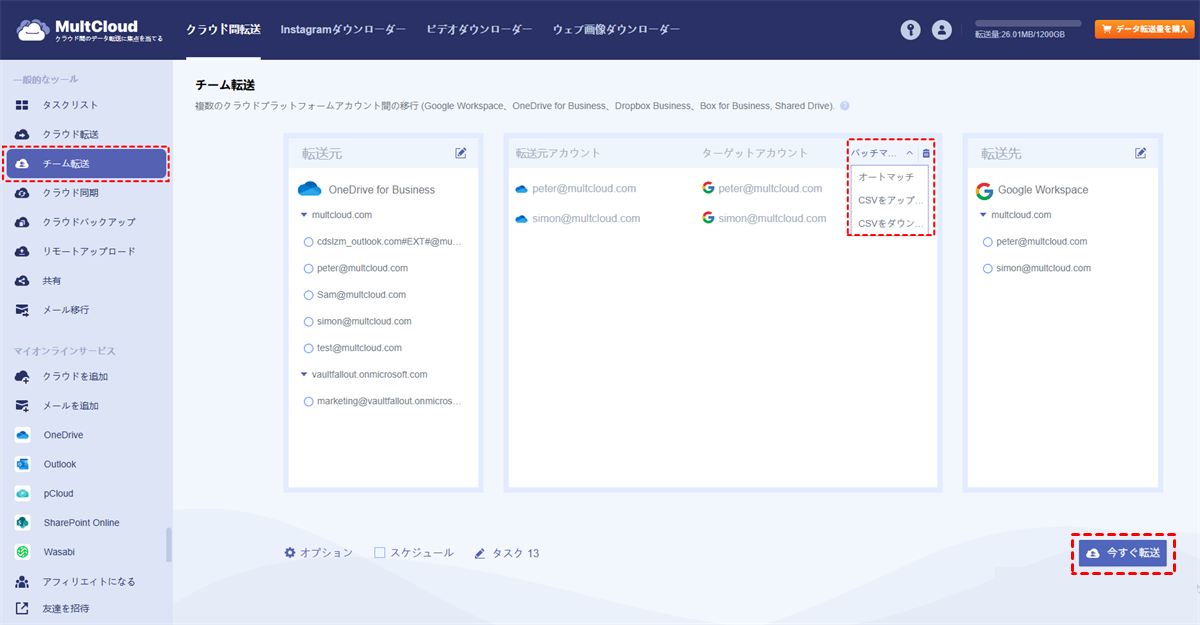Switch to ビデオダウンローダー tab
Screen dimensions: 1200x625
pos(479,30)
